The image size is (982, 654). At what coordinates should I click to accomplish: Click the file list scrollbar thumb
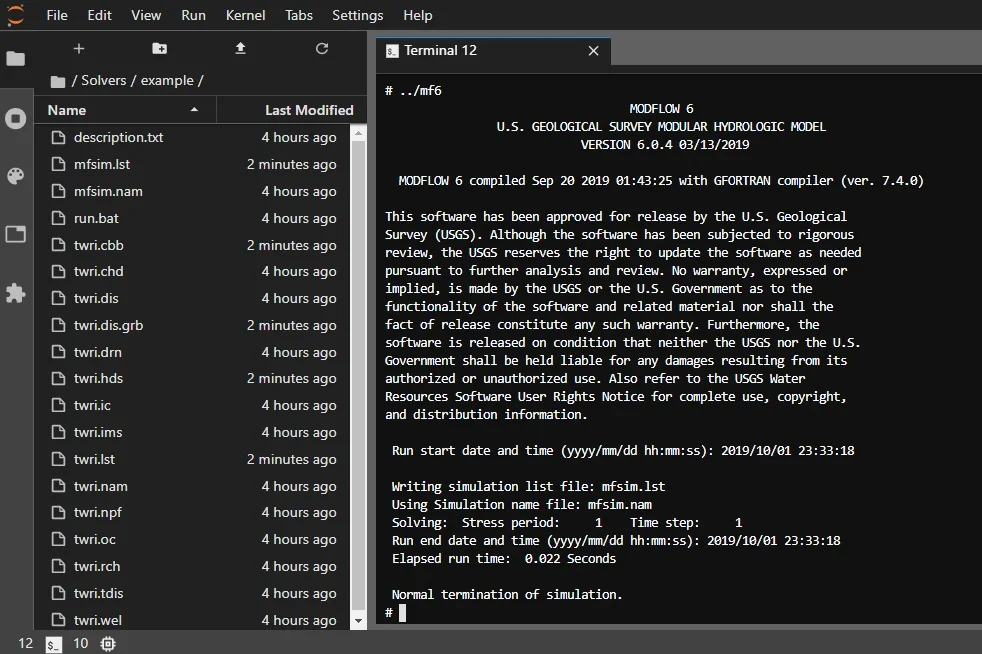click(x=358, y=375)
